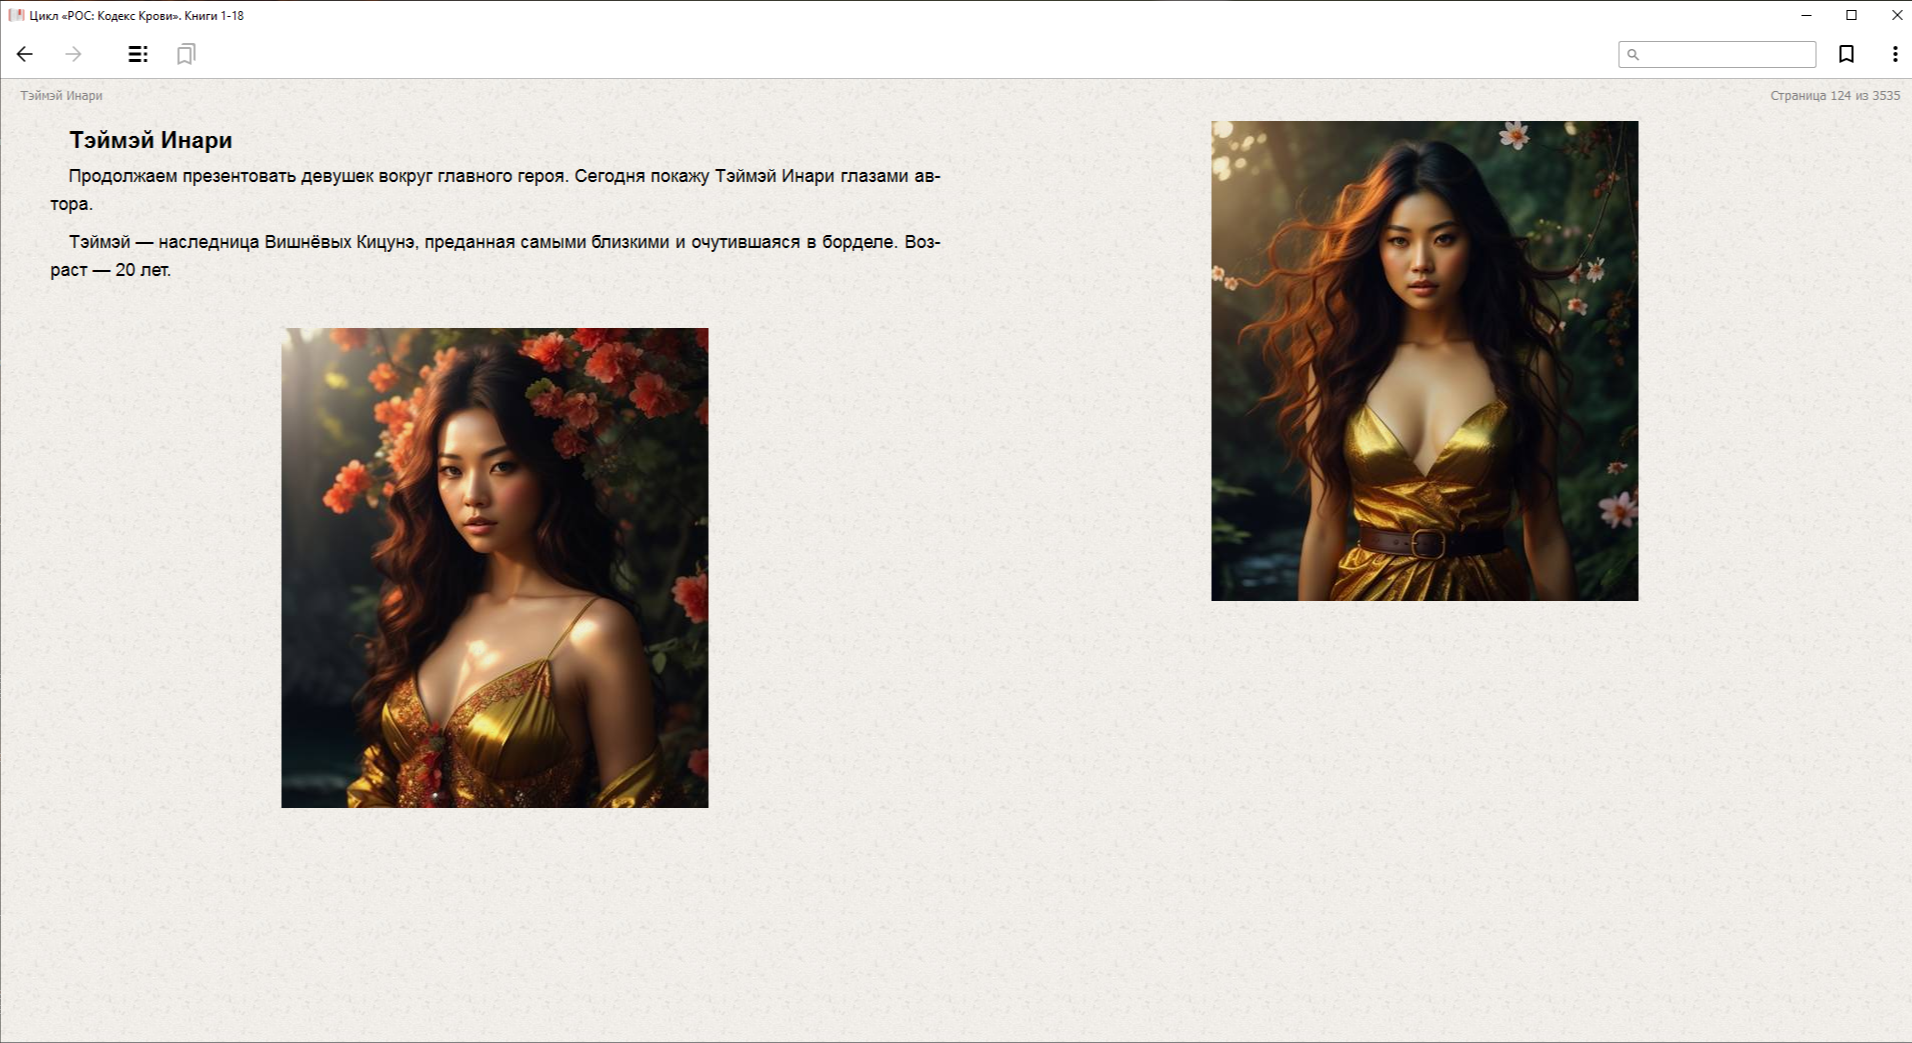Minimize the reader window
The width and height of the screenshot is (1912, 1043).
click(x=1806, y=15)
